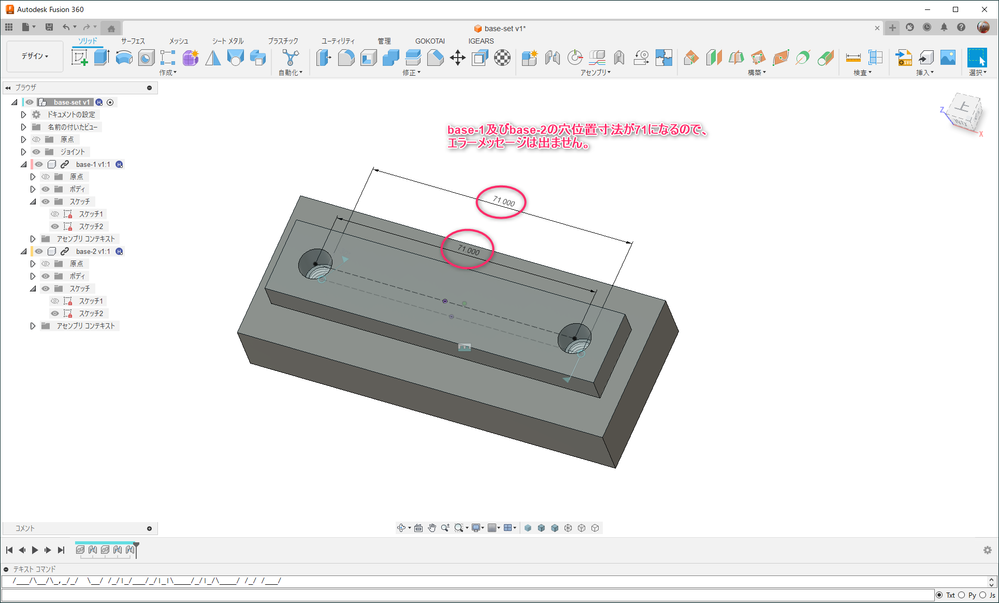Collapse the base-2 v1:1 node
The height and width of the screenshot is (603, 999).
coord(24,251)
